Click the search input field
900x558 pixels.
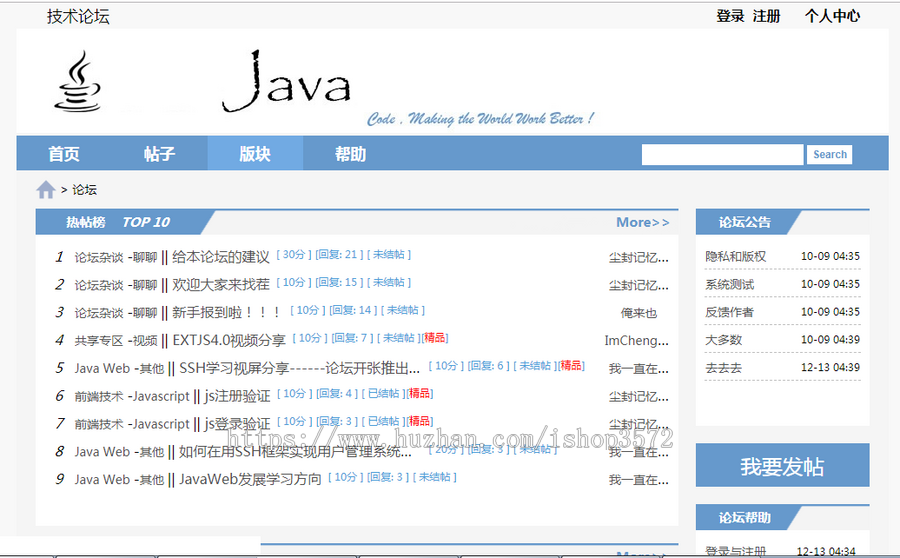pyautogui.click(x=722, y=154)
